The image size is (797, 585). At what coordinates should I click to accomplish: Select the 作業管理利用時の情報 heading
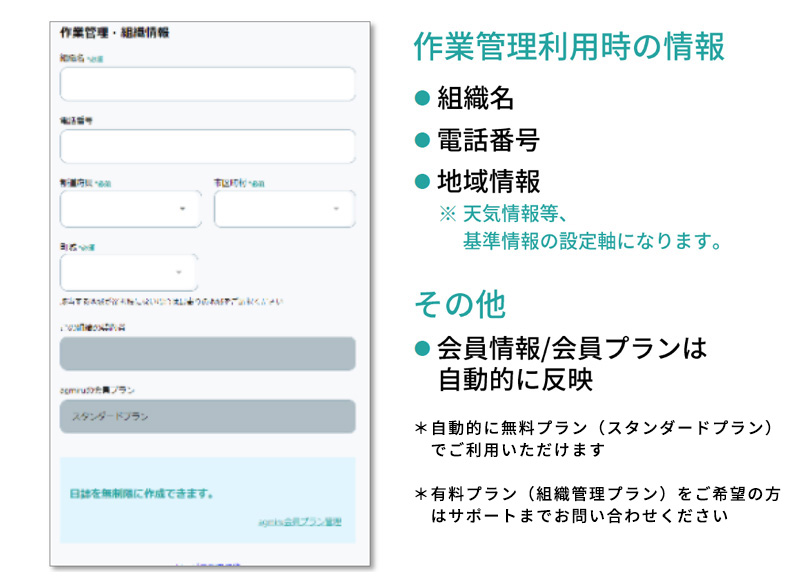[568, 47]
